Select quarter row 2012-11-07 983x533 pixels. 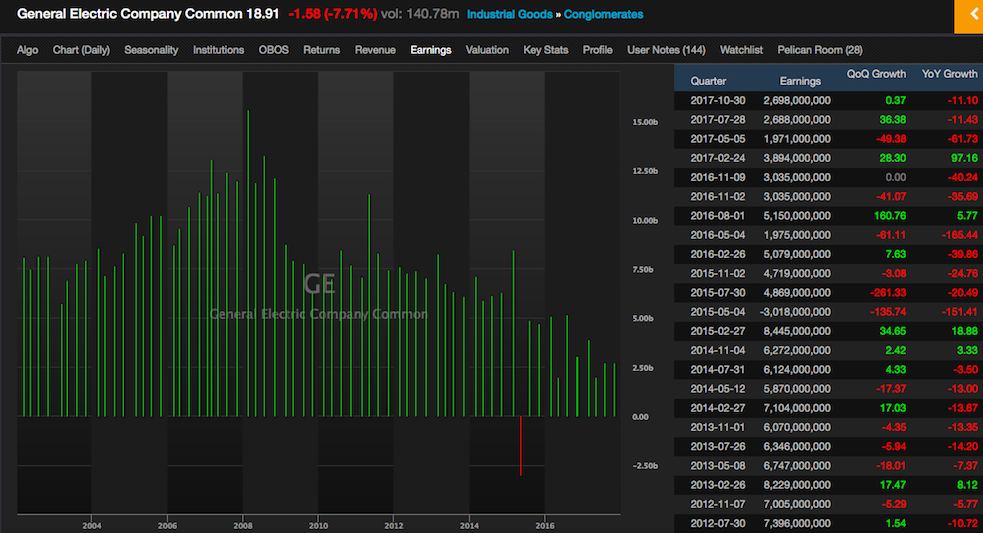[828, 504]
